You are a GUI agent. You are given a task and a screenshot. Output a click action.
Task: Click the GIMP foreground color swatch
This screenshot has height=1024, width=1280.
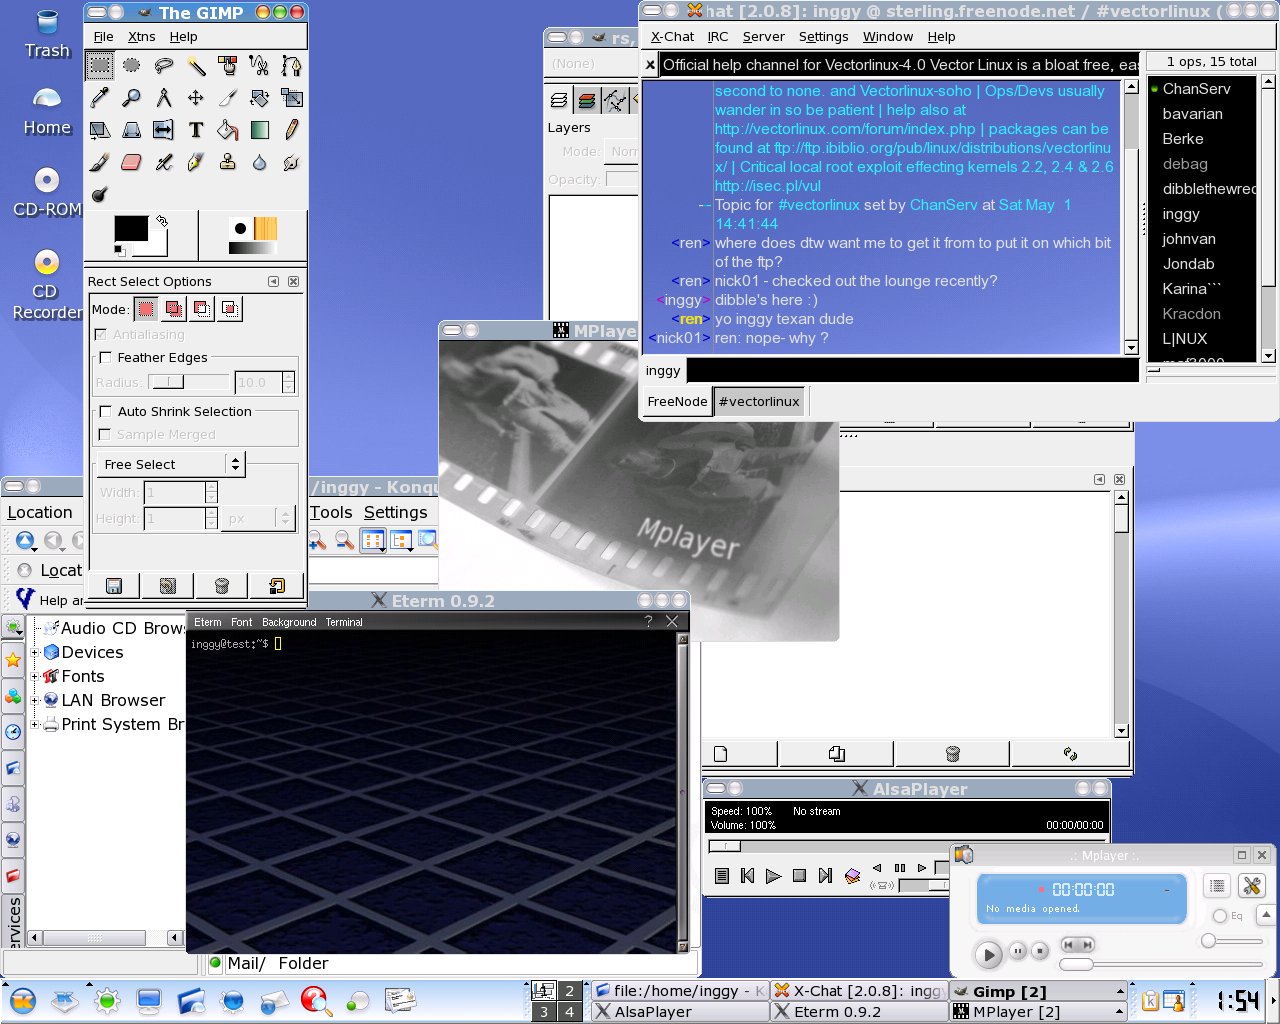131,229
